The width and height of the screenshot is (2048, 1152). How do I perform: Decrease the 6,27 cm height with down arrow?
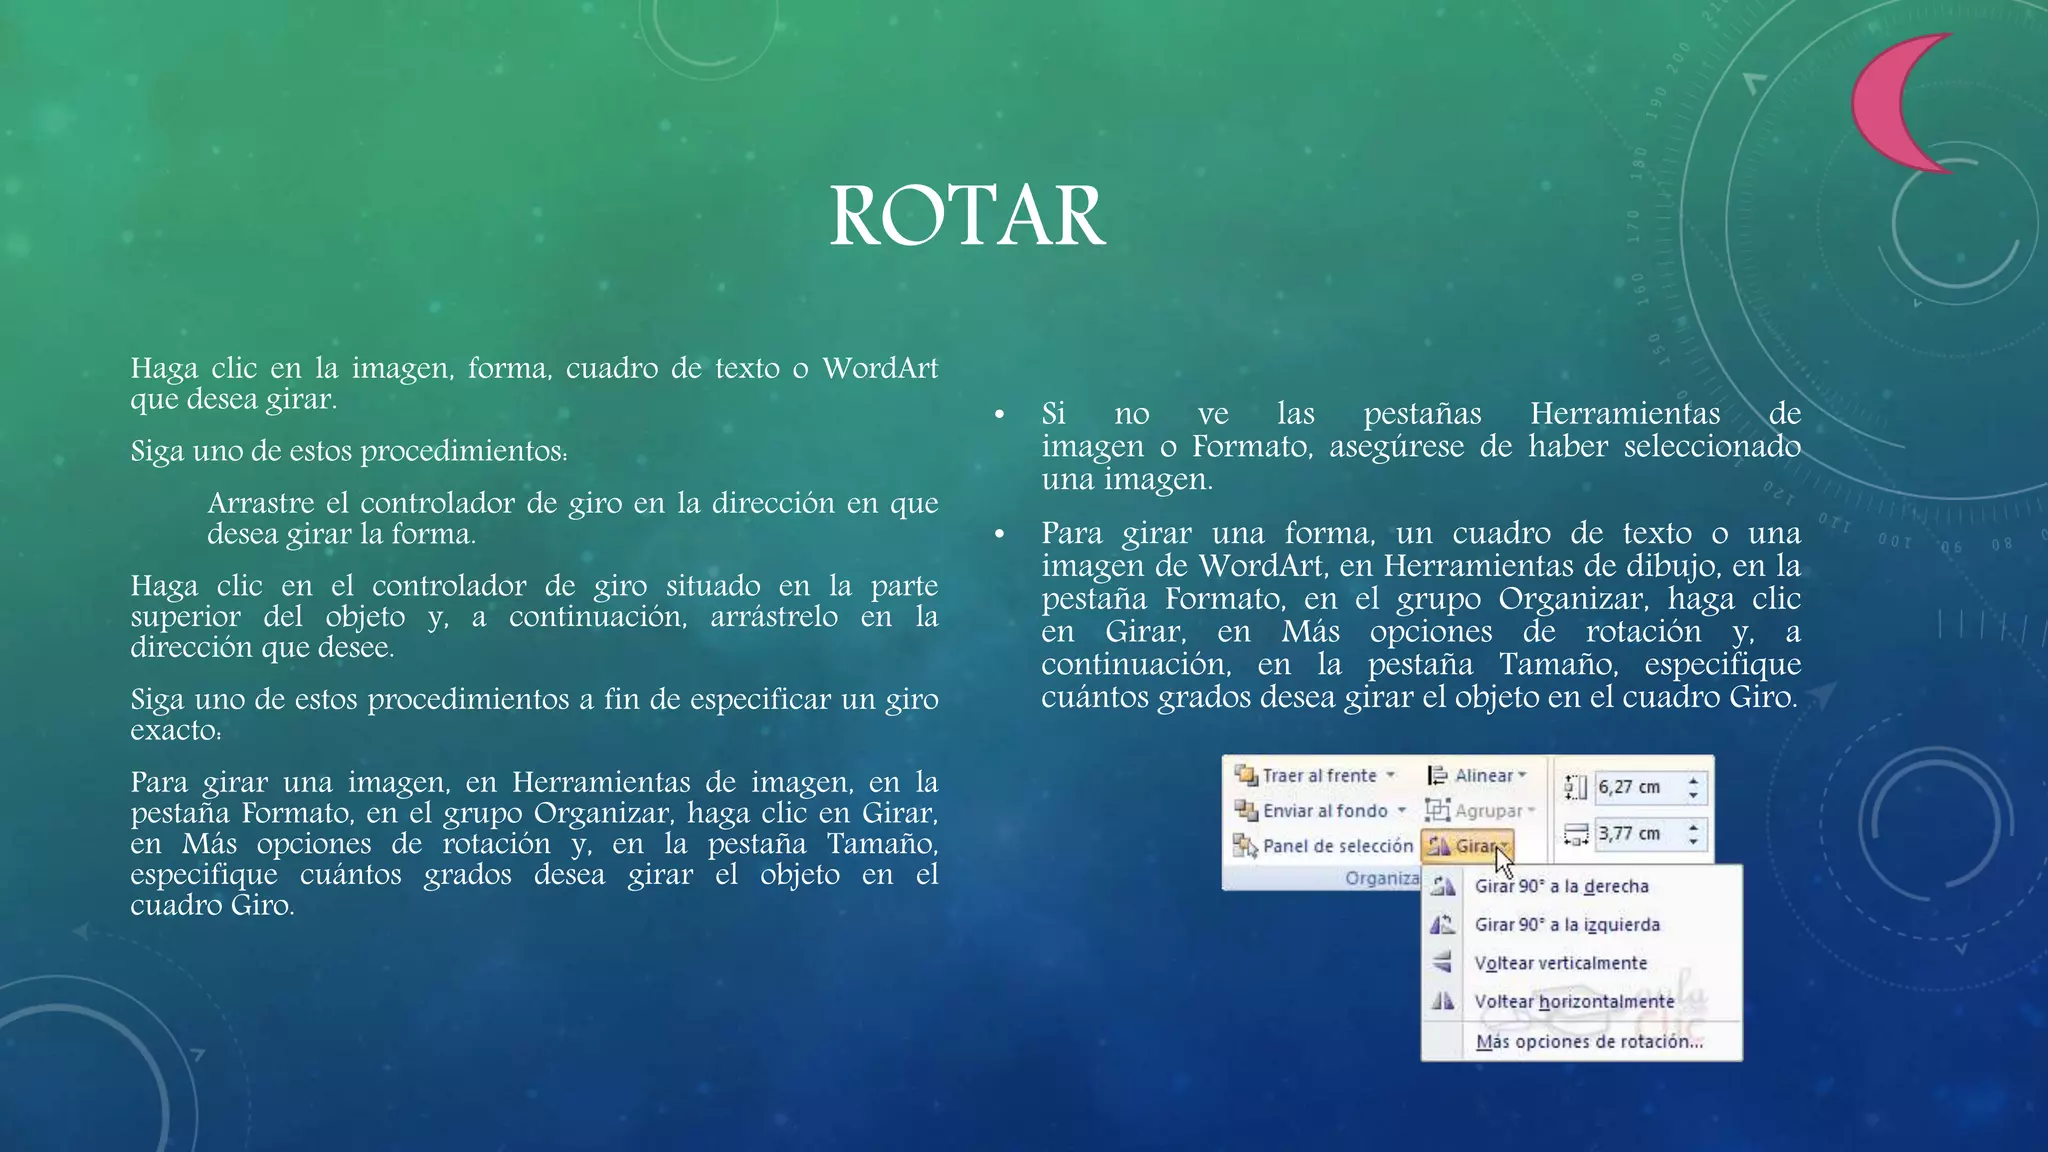[x=1693, y=795]
